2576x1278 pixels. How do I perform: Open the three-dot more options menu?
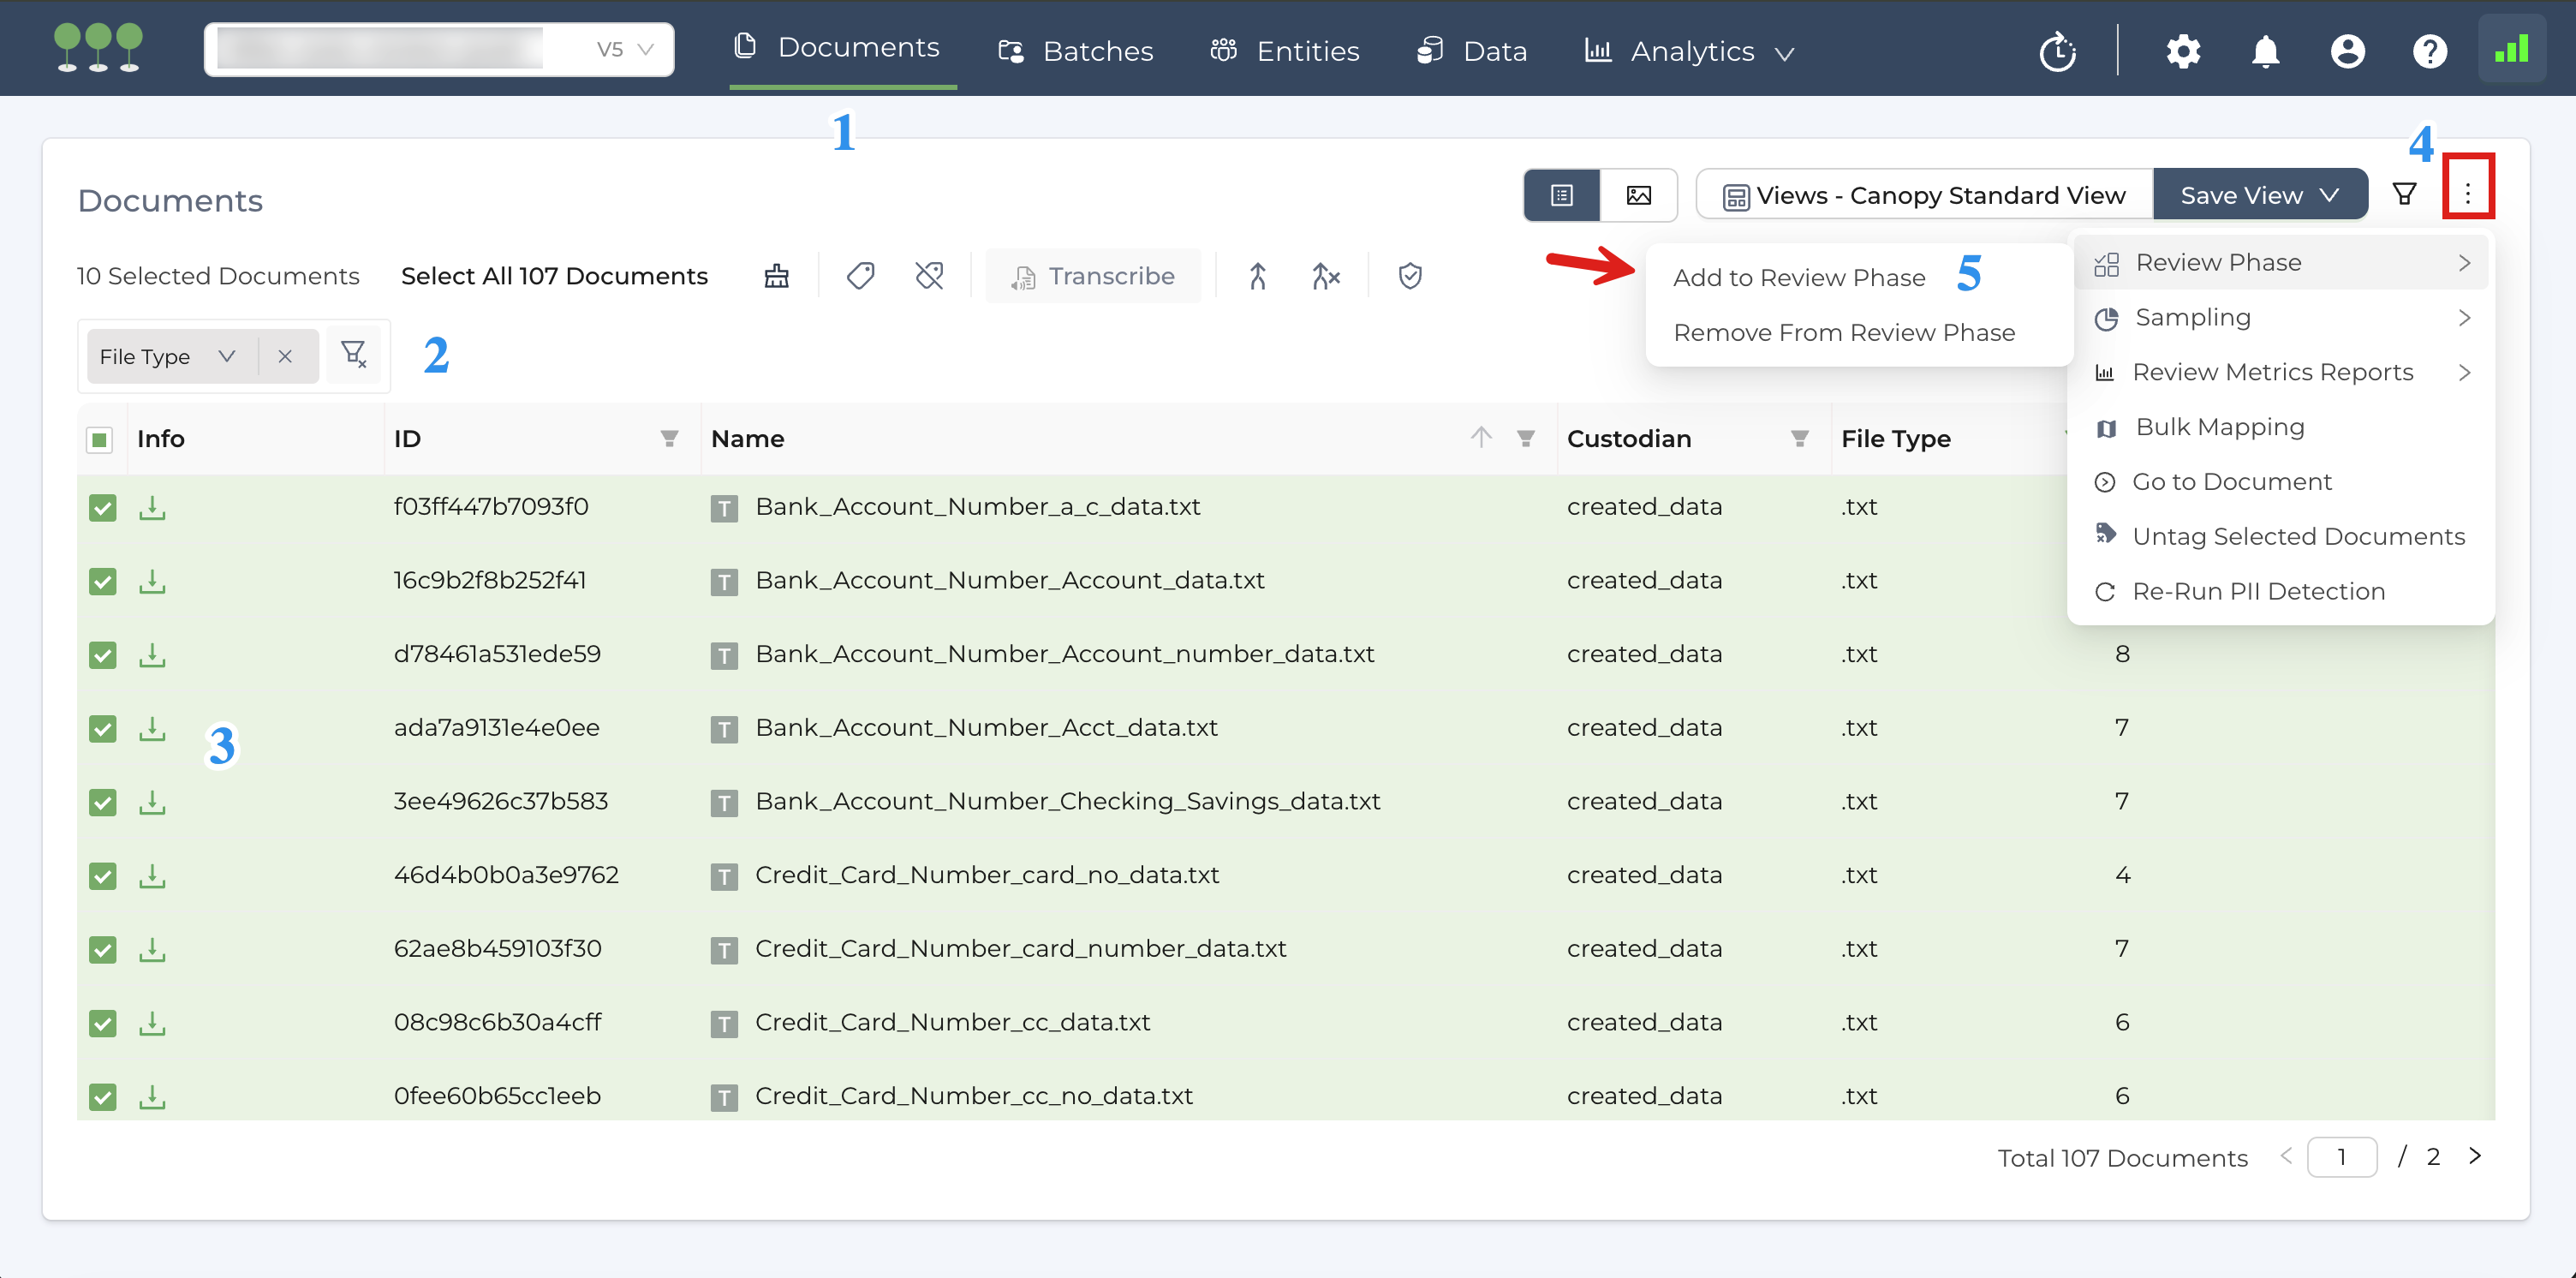pos(2467,194)
